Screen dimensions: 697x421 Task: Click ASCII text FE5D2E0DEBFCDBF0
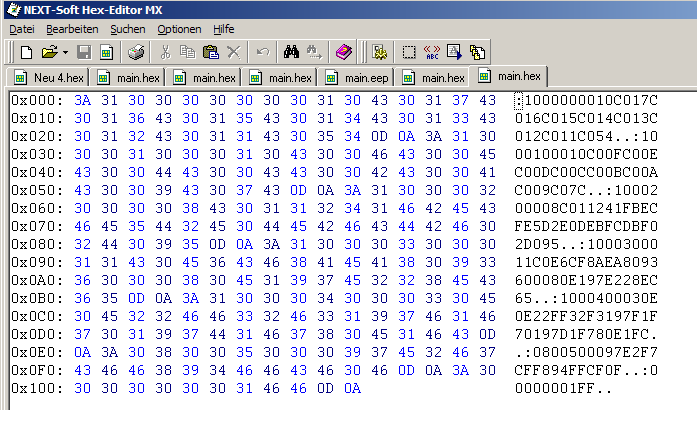click(x=586, y=226)
